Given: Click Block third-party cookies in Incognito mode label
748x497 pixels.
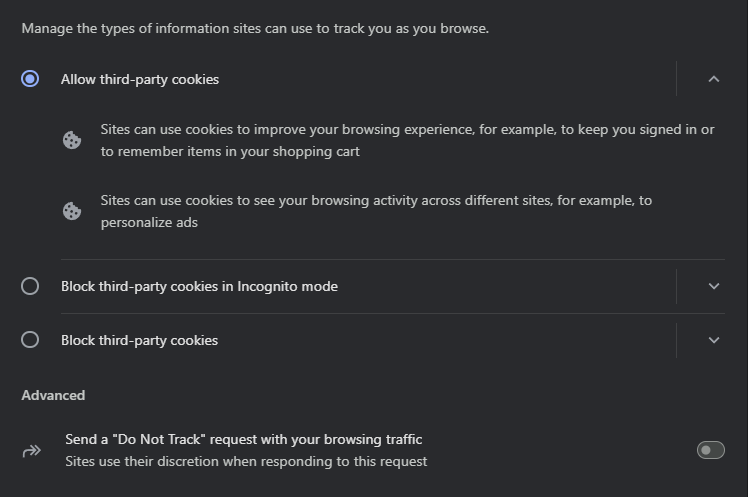Looking at the screenshot, I should [x=199, y=286].
